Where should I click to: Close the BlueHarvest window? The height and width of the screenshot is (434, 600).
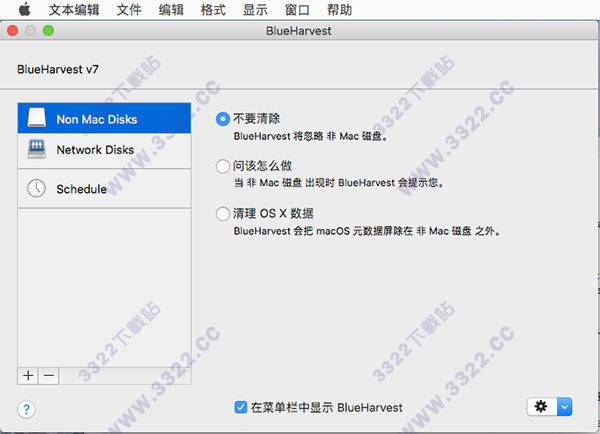[x=13, y=30]
